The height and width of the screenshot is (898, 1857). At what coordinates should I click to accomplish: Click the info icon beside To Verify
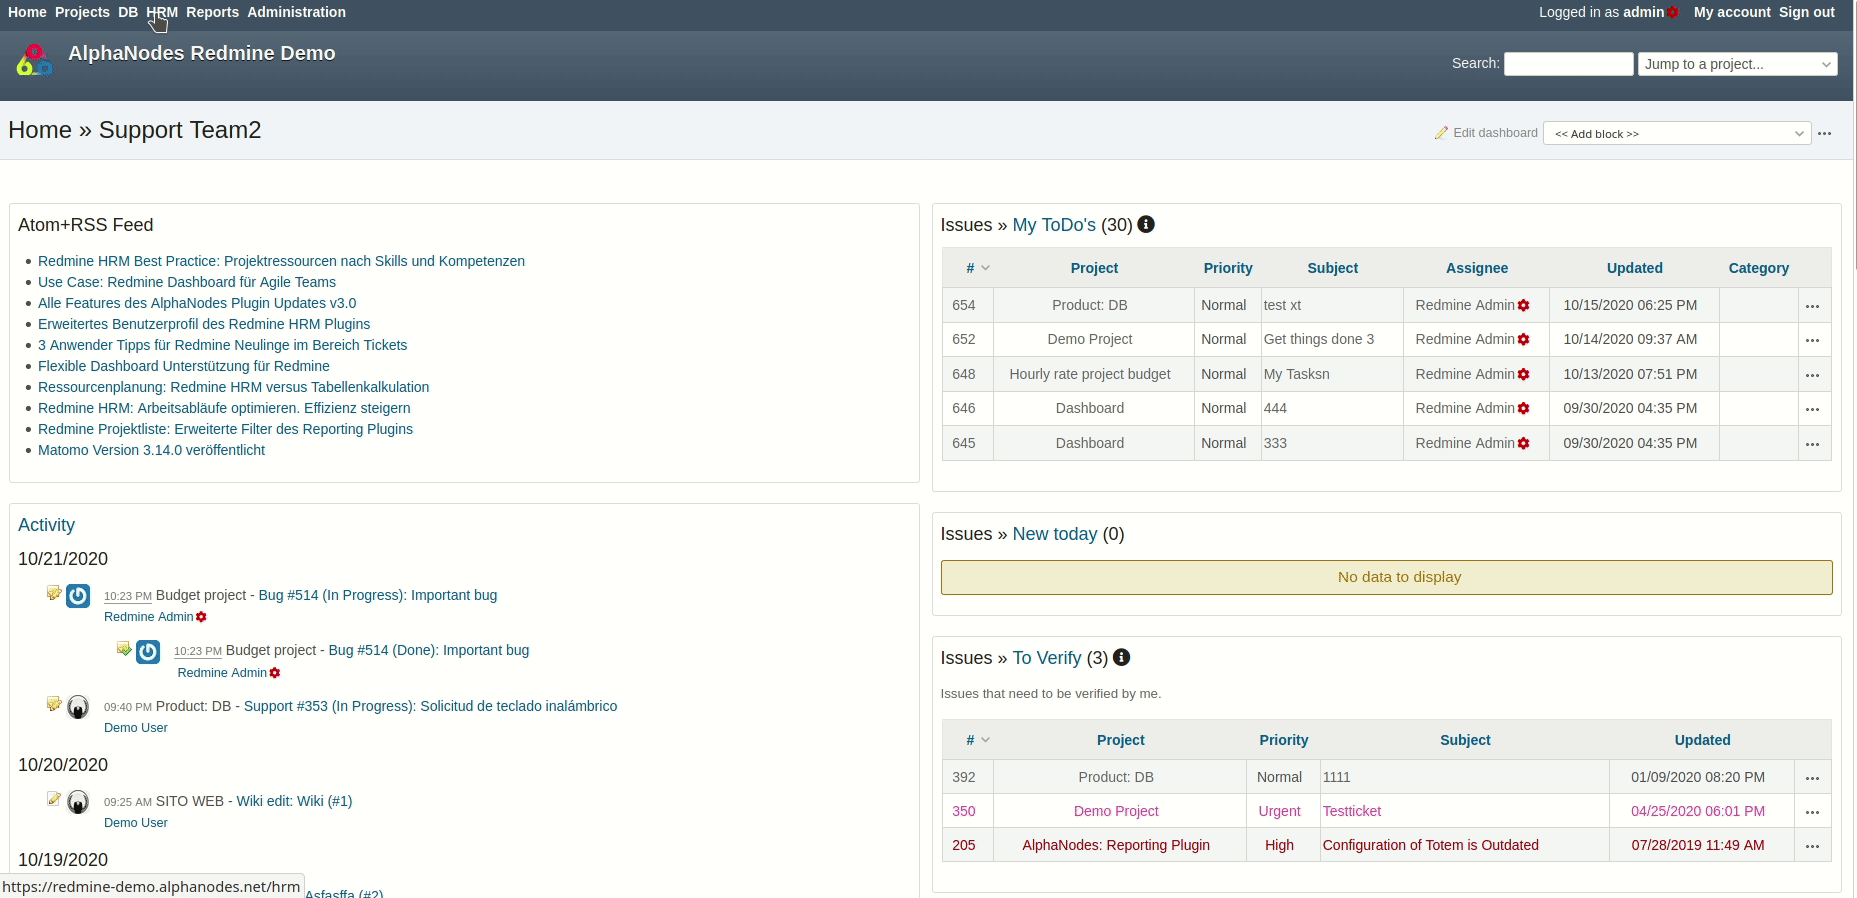[x=1121, y=658]
